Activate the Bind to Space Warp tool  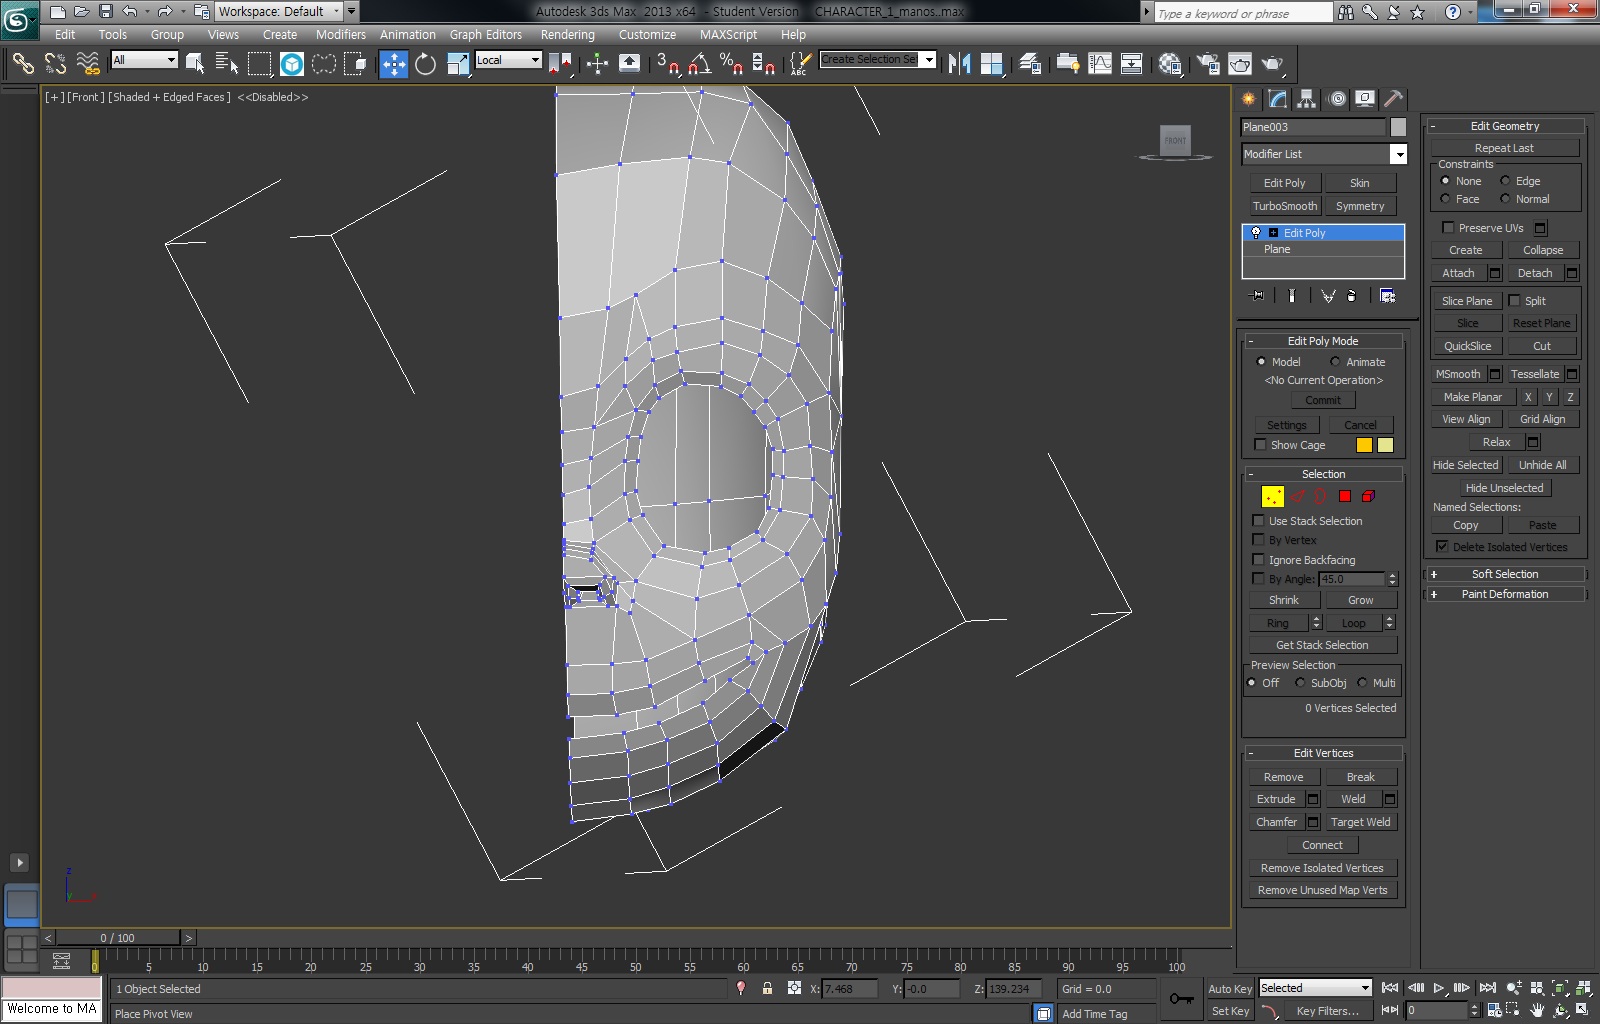88,64
